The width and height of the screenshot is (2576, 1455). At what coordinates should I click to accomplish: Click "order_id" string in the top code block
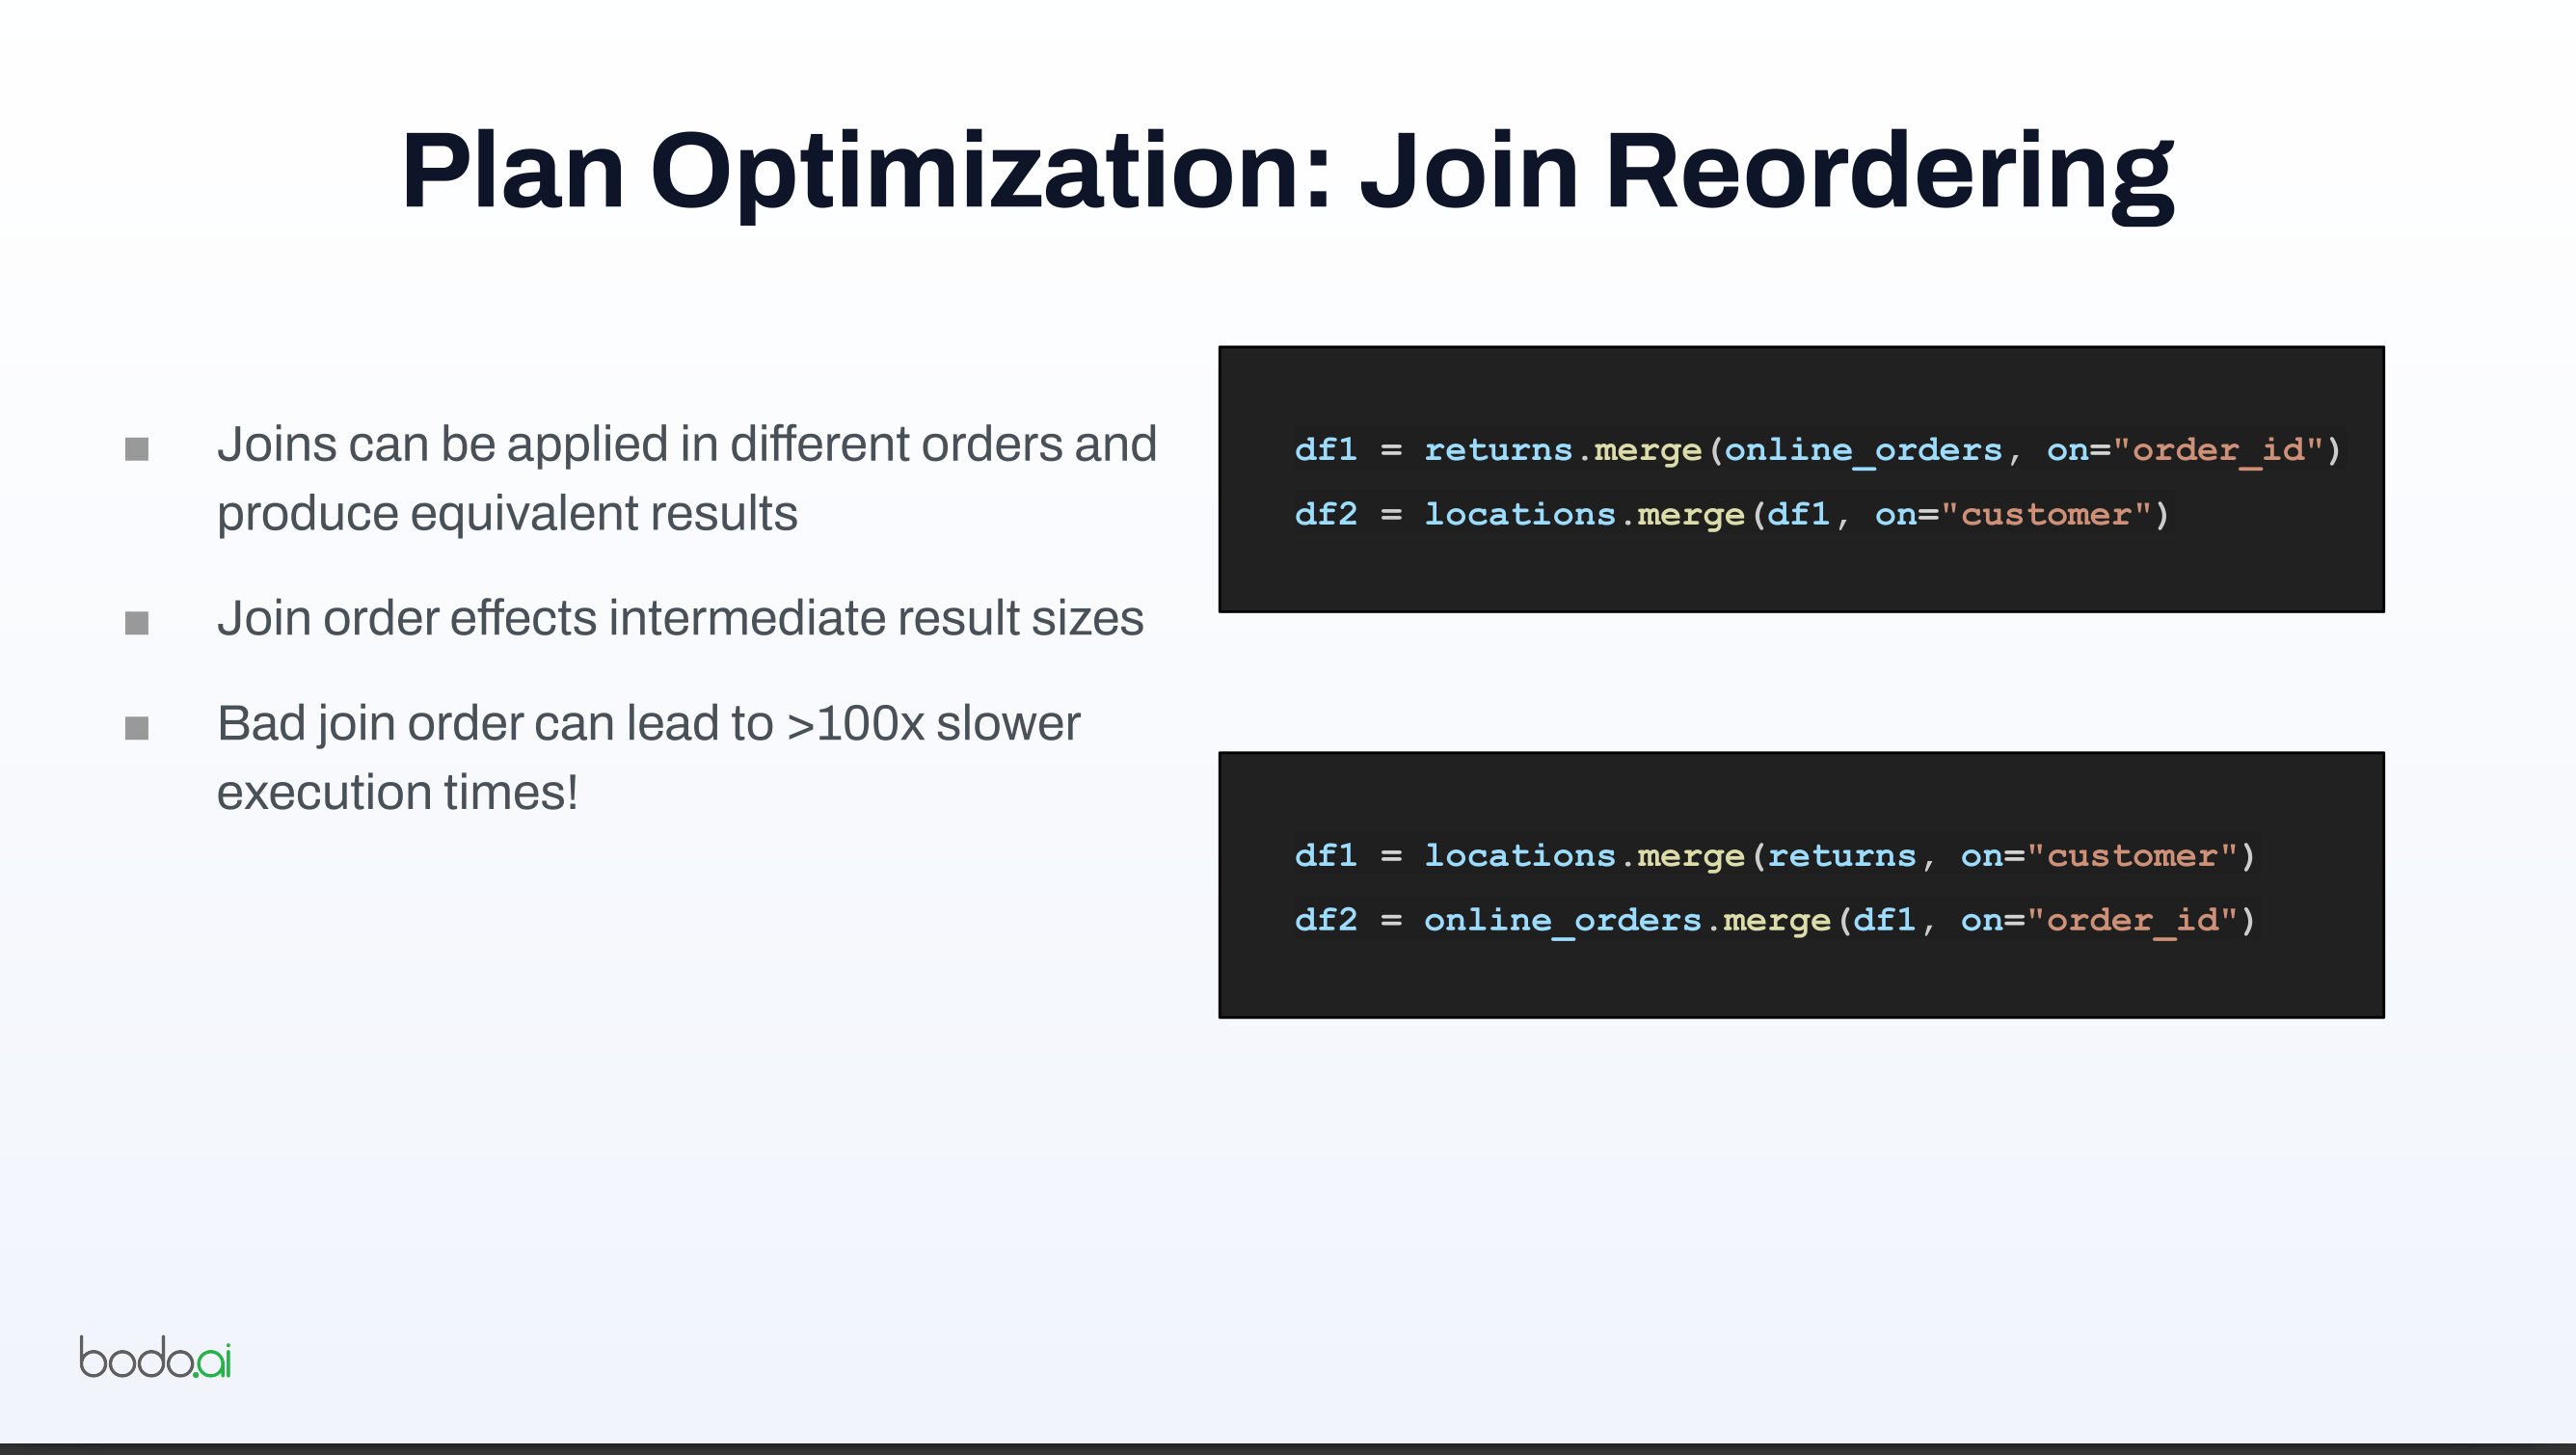click(2217, 450)
